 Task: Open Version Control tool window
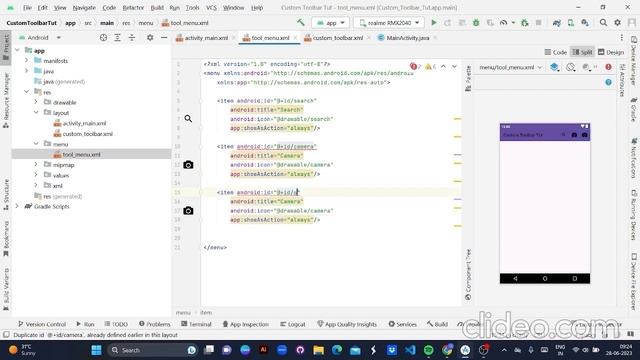click(42, 324)
